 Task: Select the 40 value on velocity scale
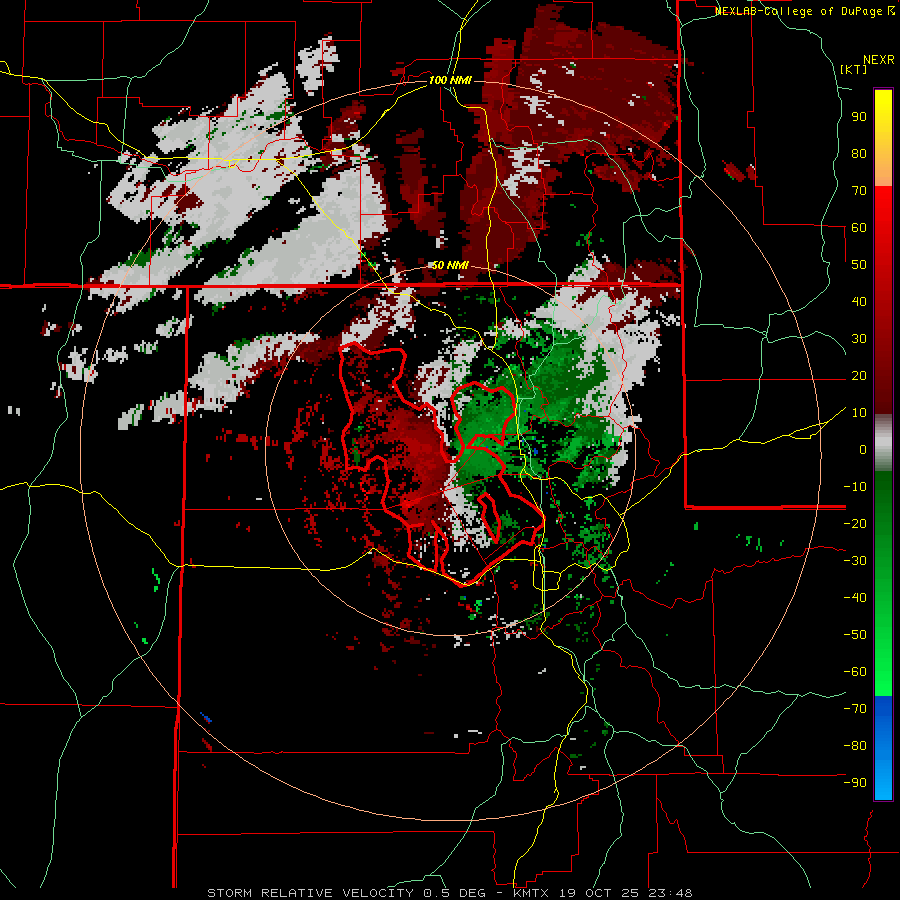click(859, 301)
